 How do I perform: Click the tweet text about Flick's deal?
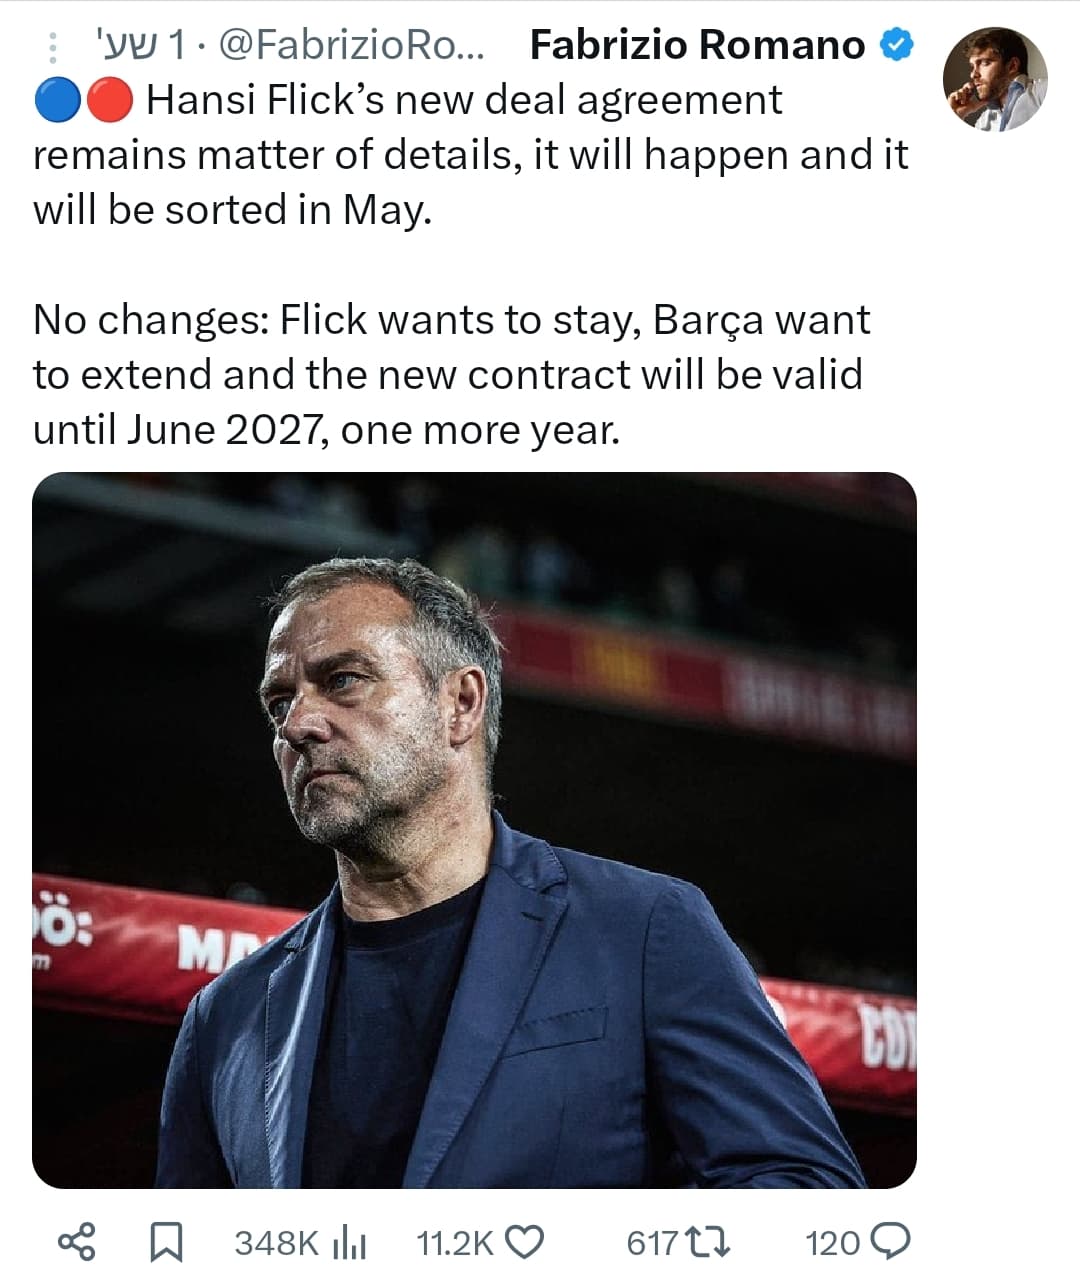[x=470, y=264]
